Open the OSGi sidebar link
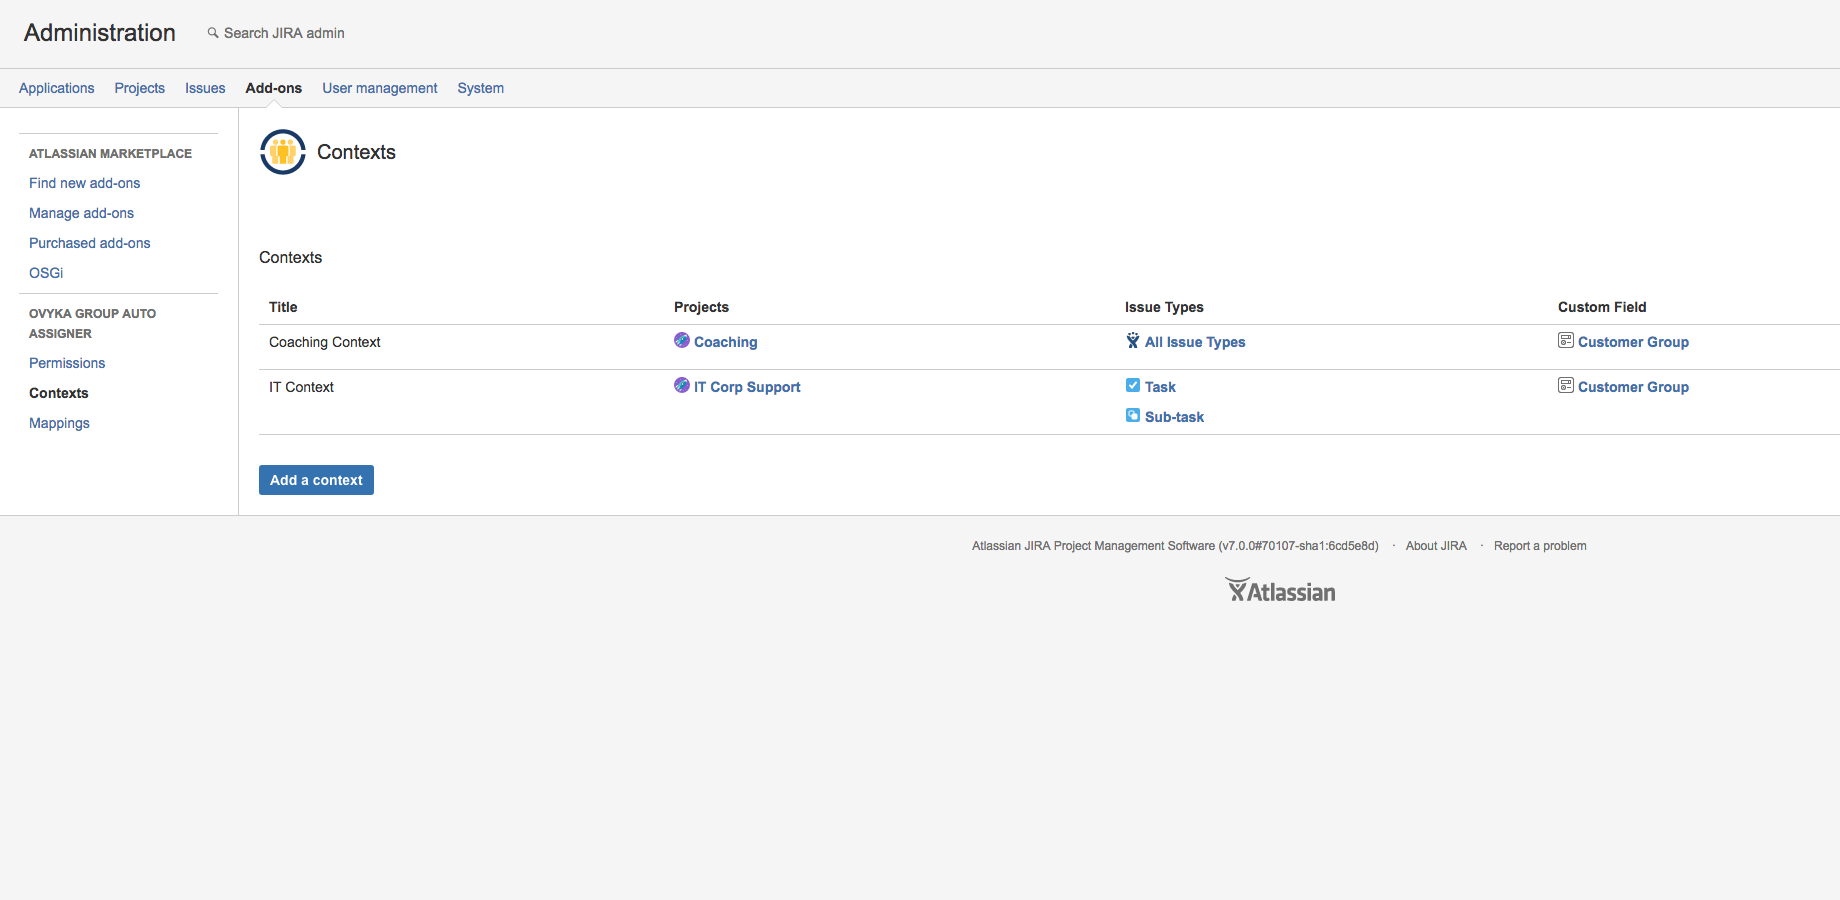 pos(46,273)
